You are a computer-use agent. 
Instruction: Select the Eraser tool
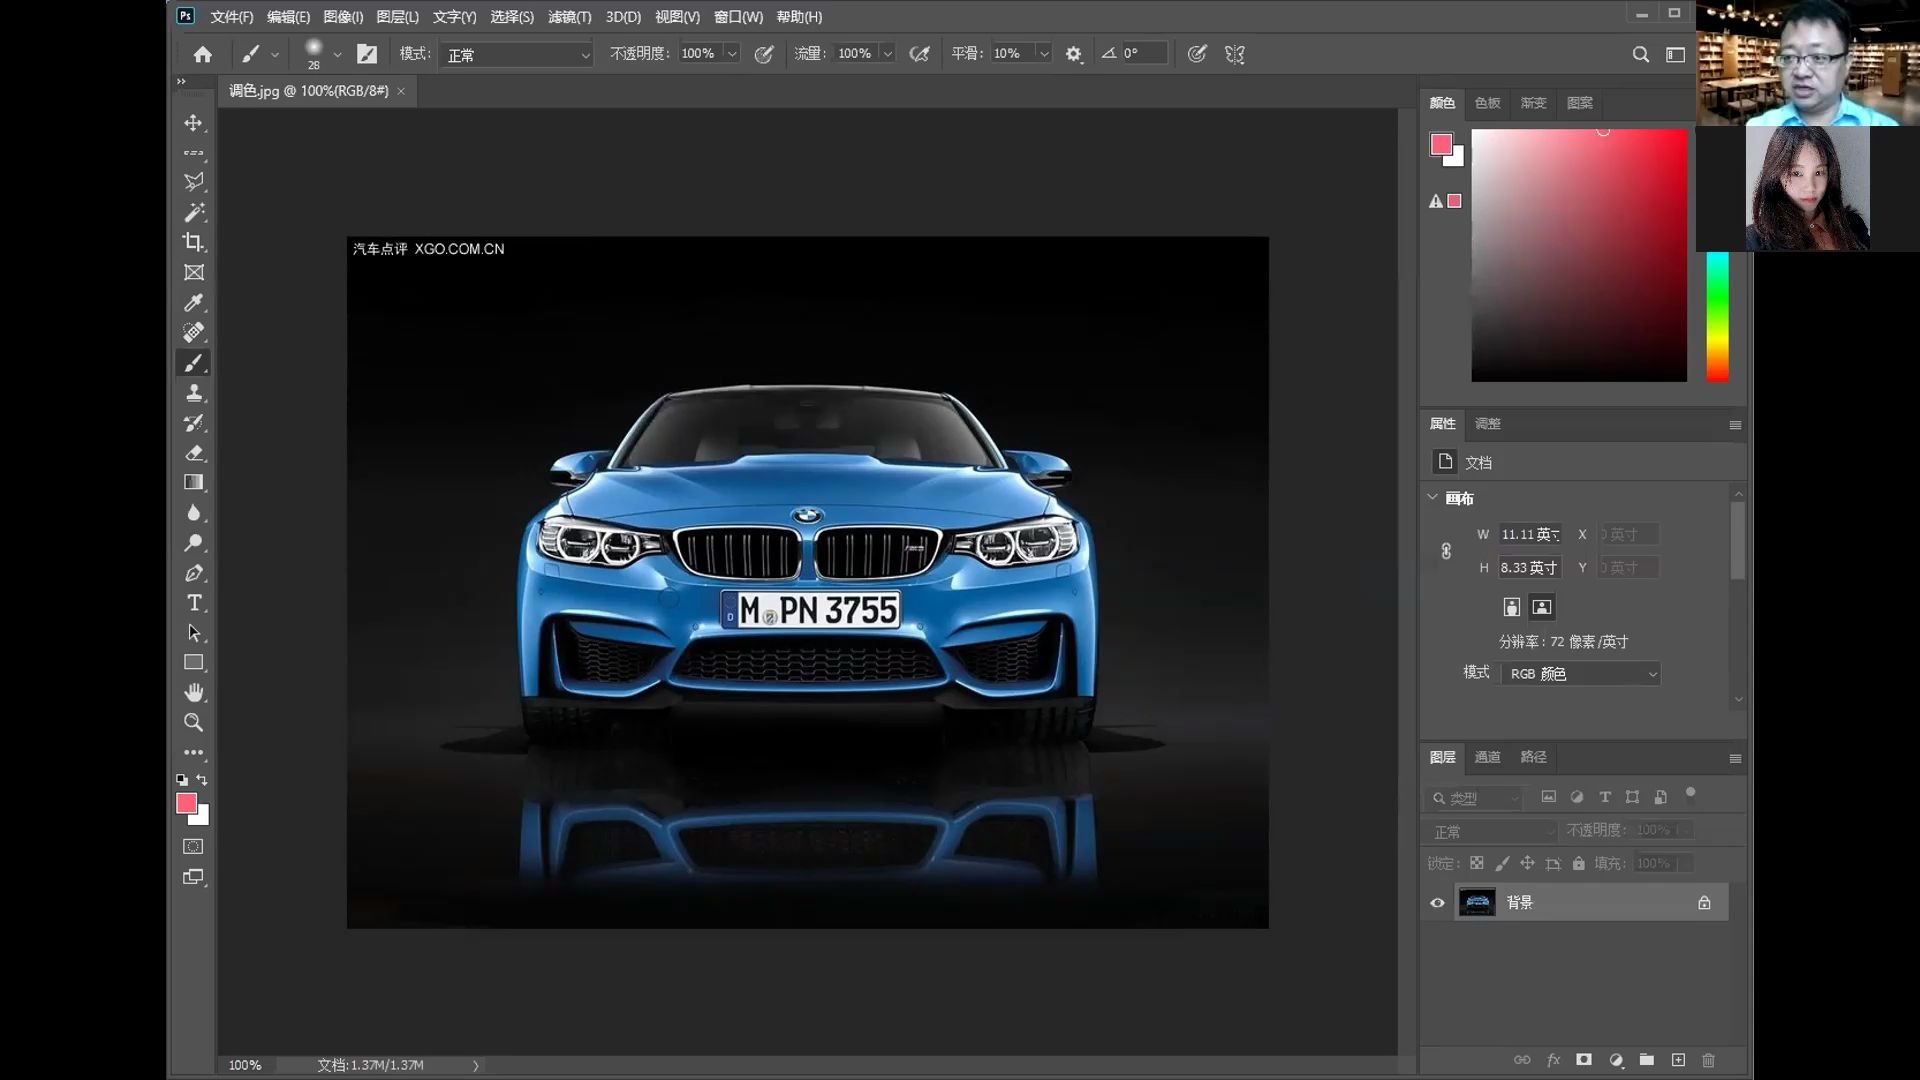pyautogui.click(x=193, y=452)
